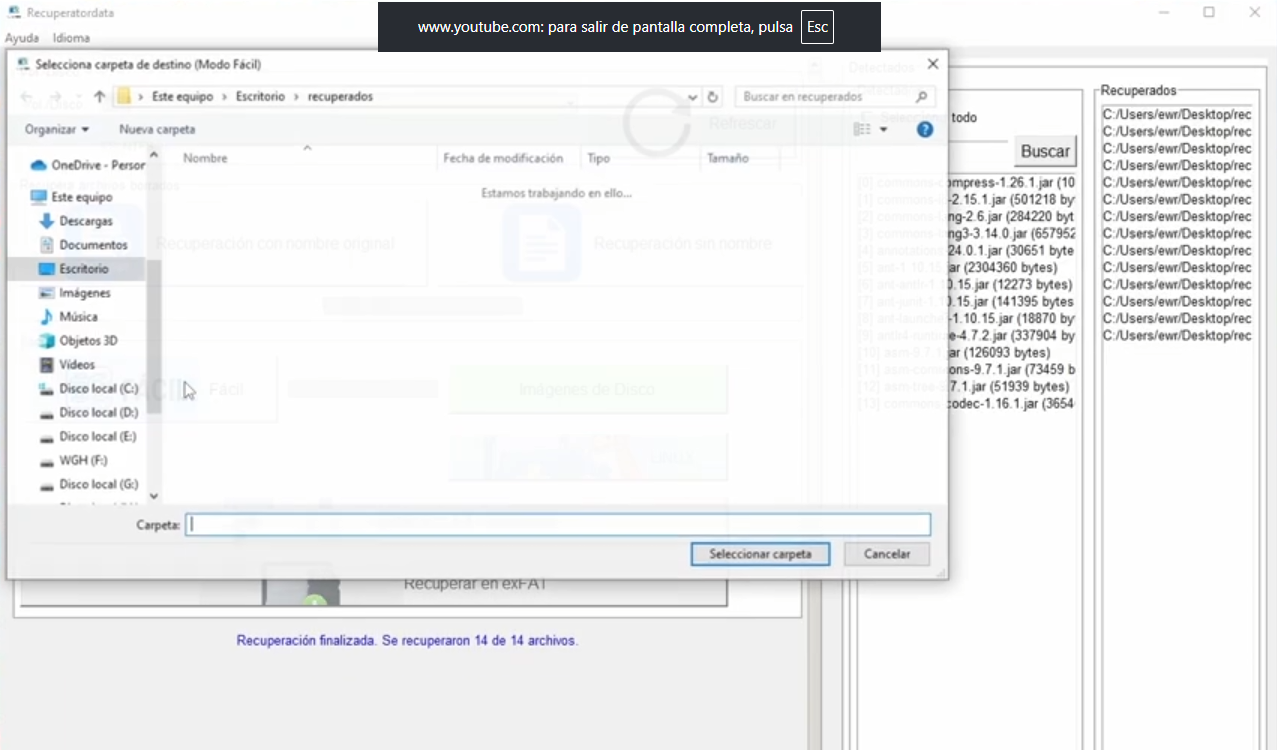Click the Cancelar button
Screen dimensions: 1277x750
(886, 554)
